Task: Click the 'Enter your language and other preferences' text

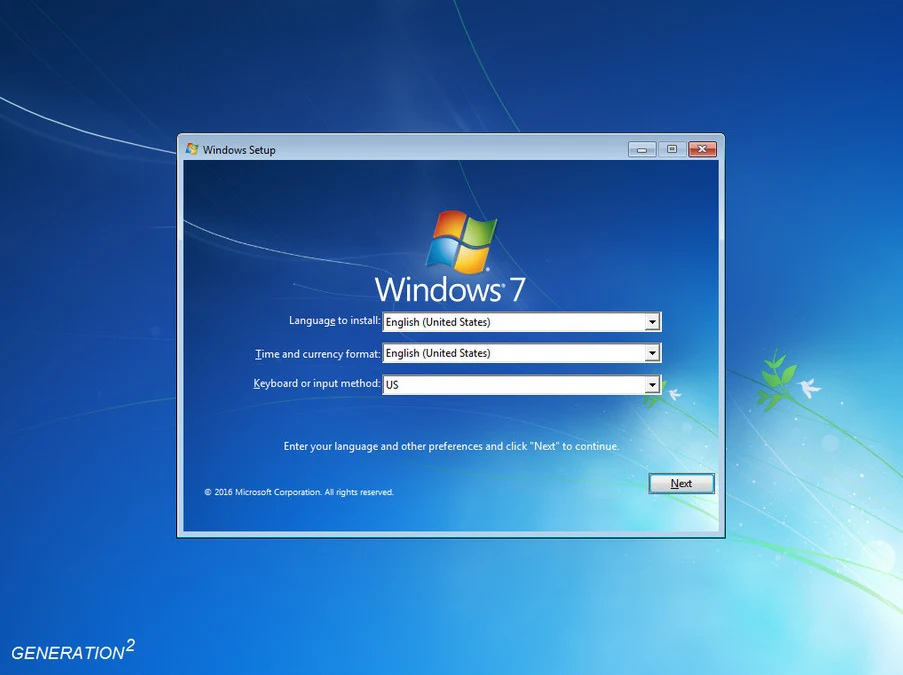Action: (x=451, y=446)
